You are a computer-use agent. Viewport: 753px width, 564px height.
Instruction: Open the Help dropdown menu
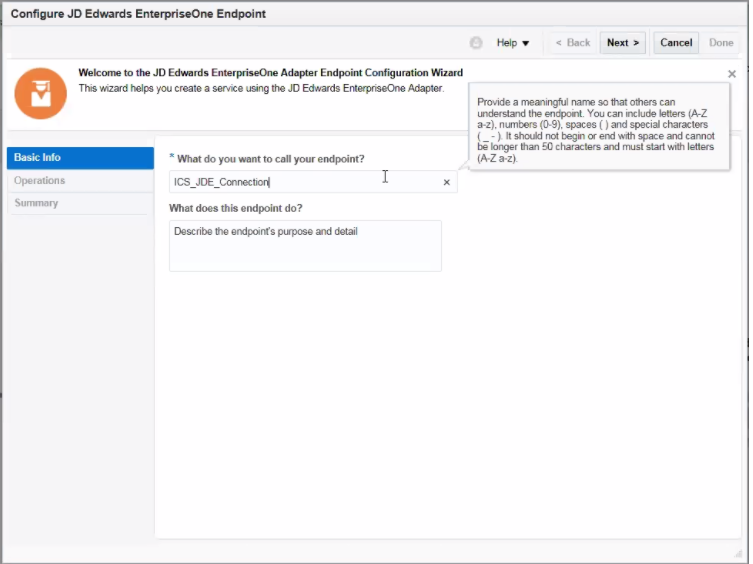coord(512,43)
